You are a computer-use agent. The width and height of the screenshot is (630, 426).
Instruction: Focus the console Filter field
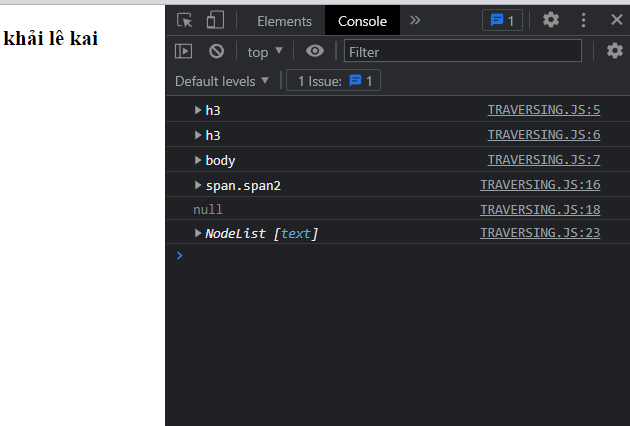coord(462,51)
